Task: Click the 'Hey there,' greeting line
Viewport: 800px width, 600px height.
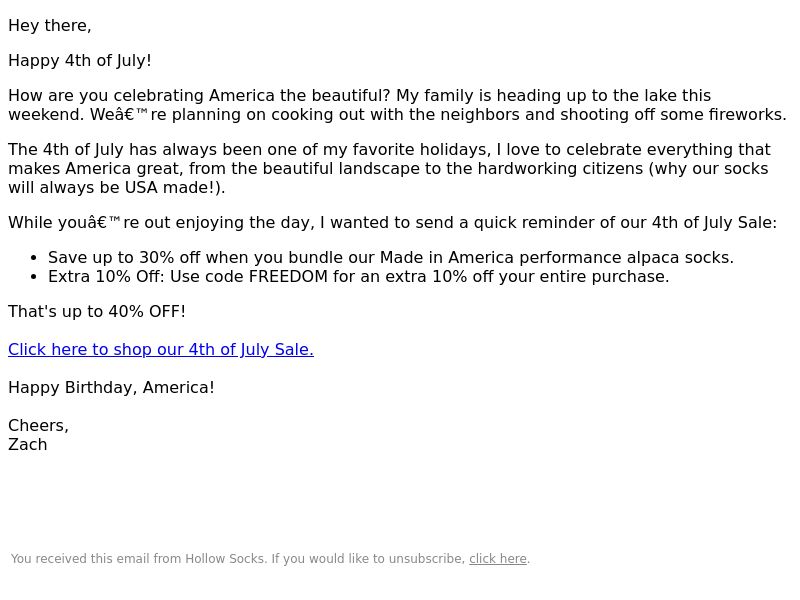Action: (49, 26)
